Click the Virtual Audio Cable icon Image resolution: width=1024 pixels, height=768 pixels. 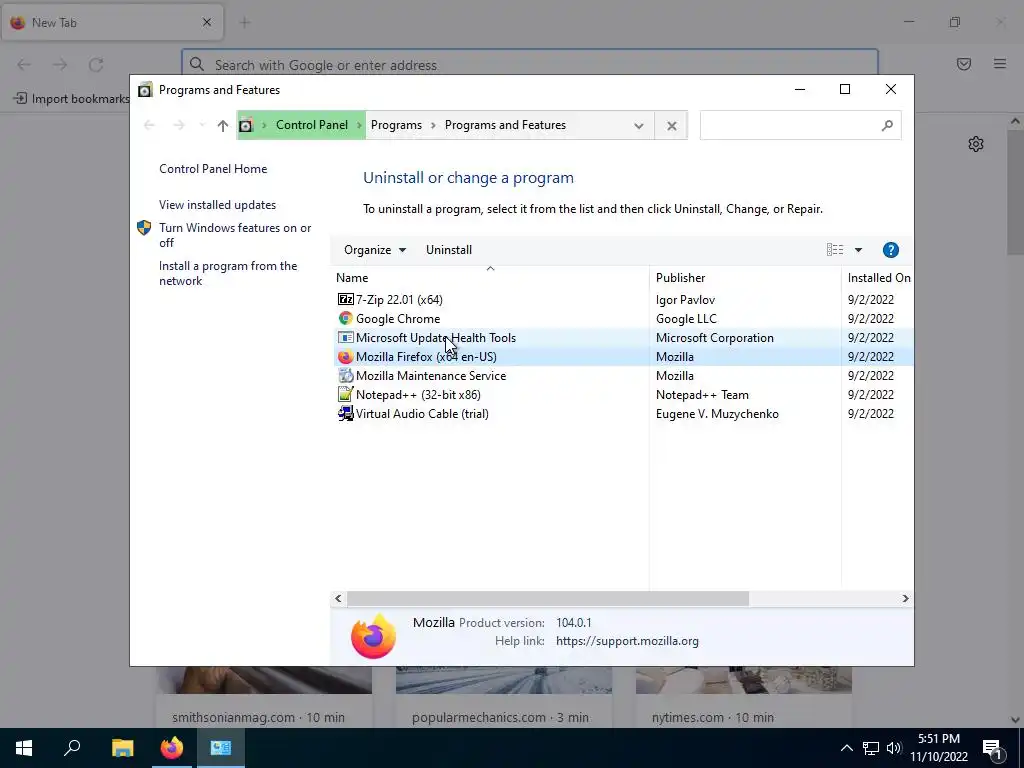(345, 413)
